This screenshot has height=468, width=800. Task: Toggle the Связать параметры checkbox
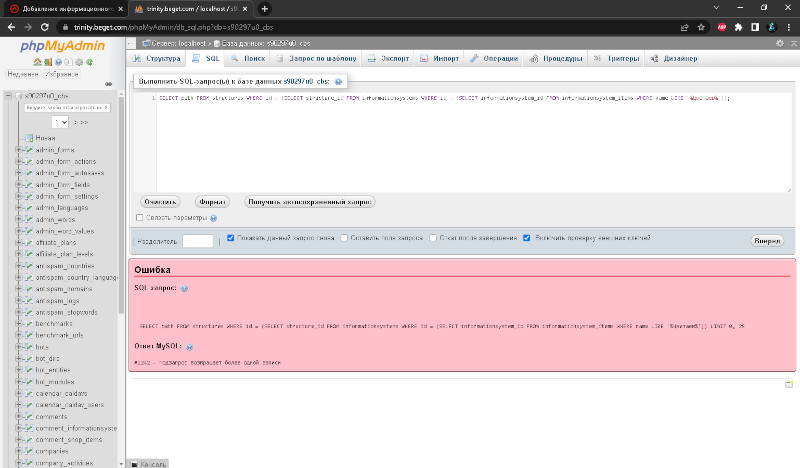coord(139,217)
